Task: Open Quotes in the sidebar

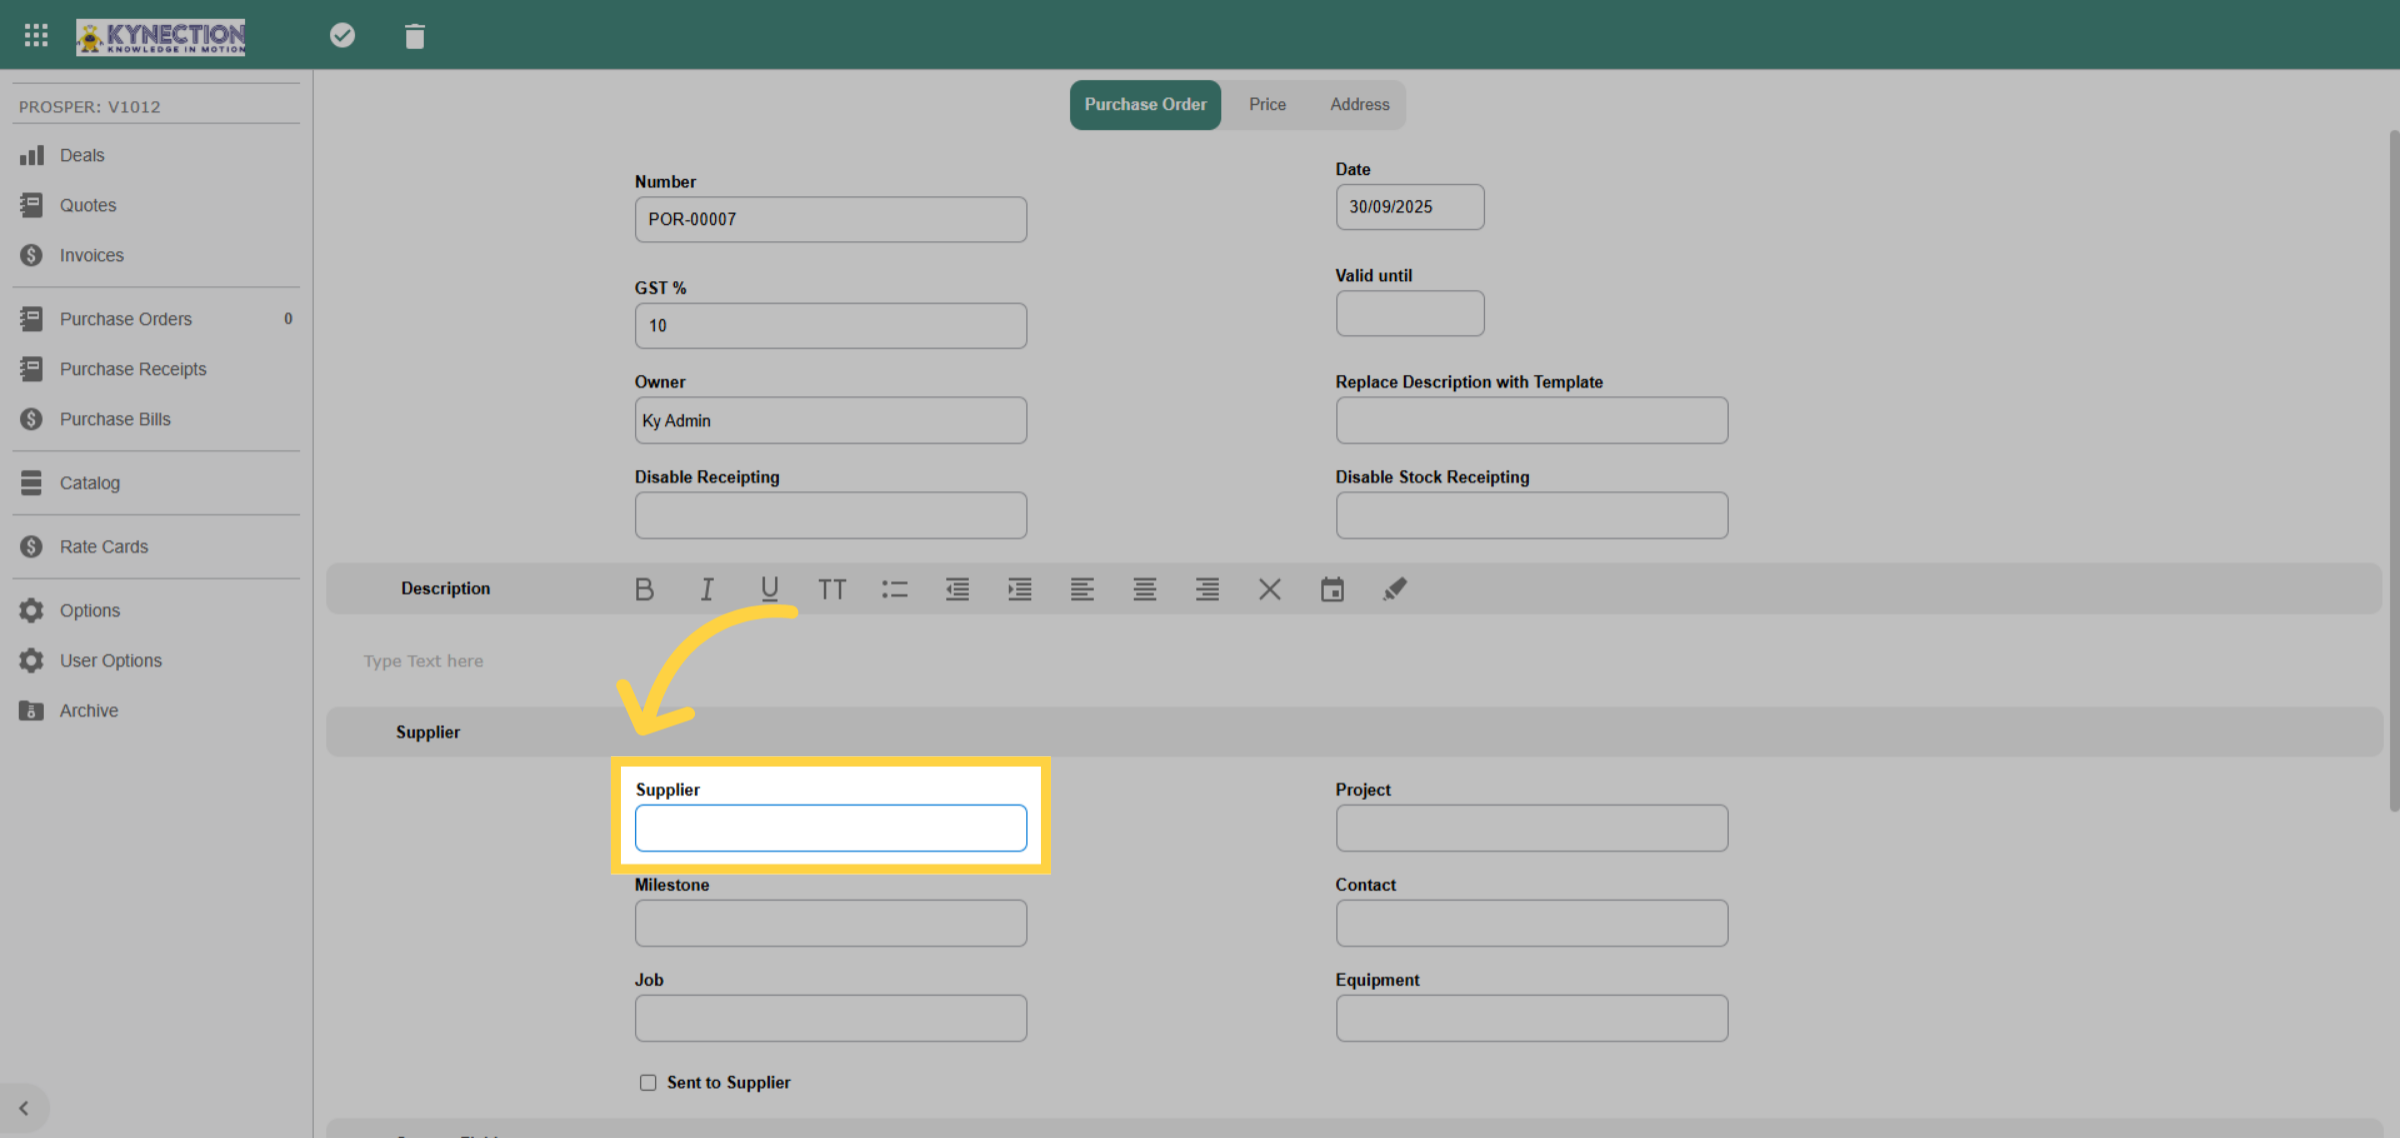Action: tap(88, 205)
